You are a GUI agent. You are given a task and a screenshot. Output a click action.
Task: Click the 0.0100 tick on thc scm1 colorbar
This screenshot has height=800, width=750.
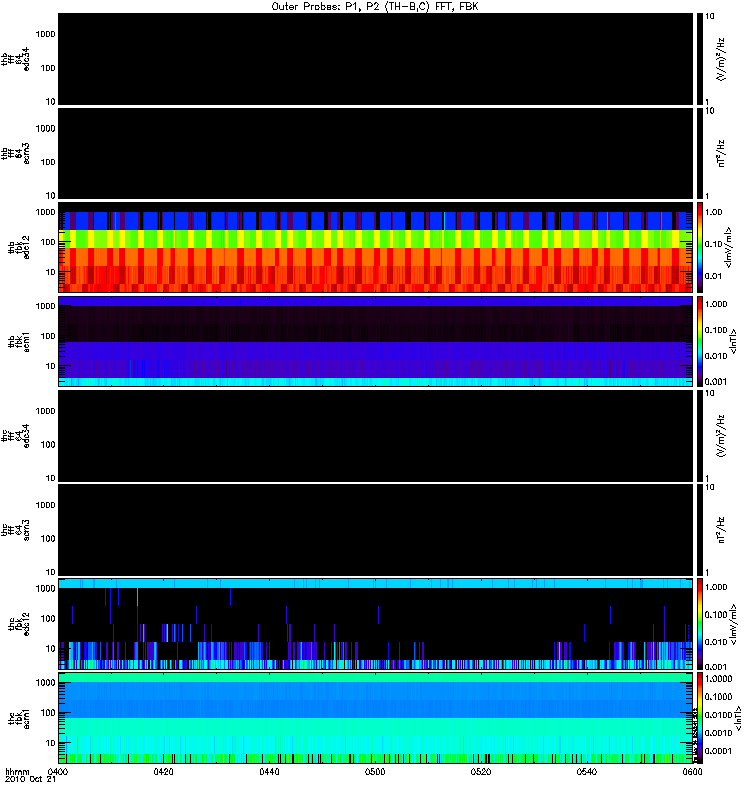tap(718, 715)
